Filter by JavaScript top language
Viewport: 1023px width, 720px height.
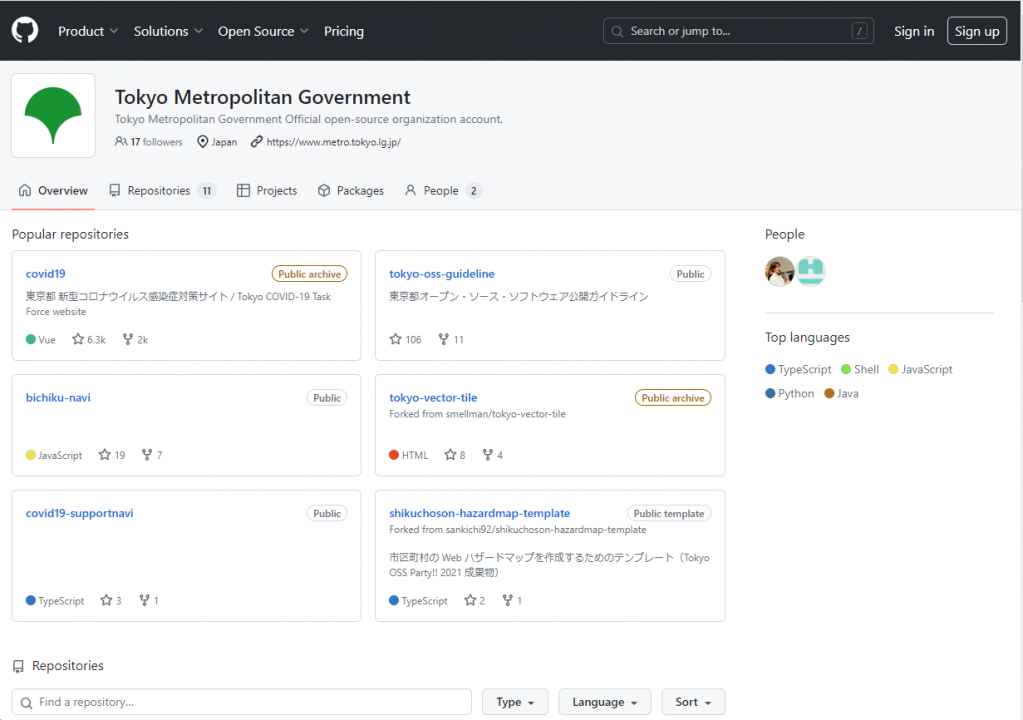(921, 369)
